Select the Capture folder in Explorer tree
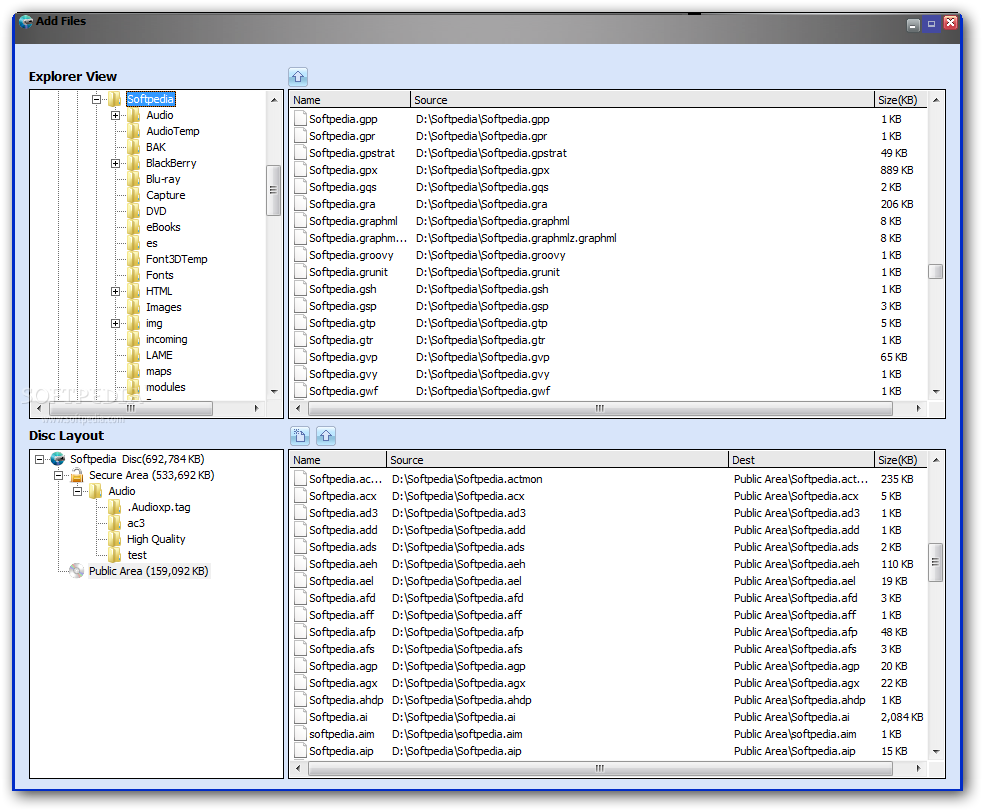 click(166, 195)
